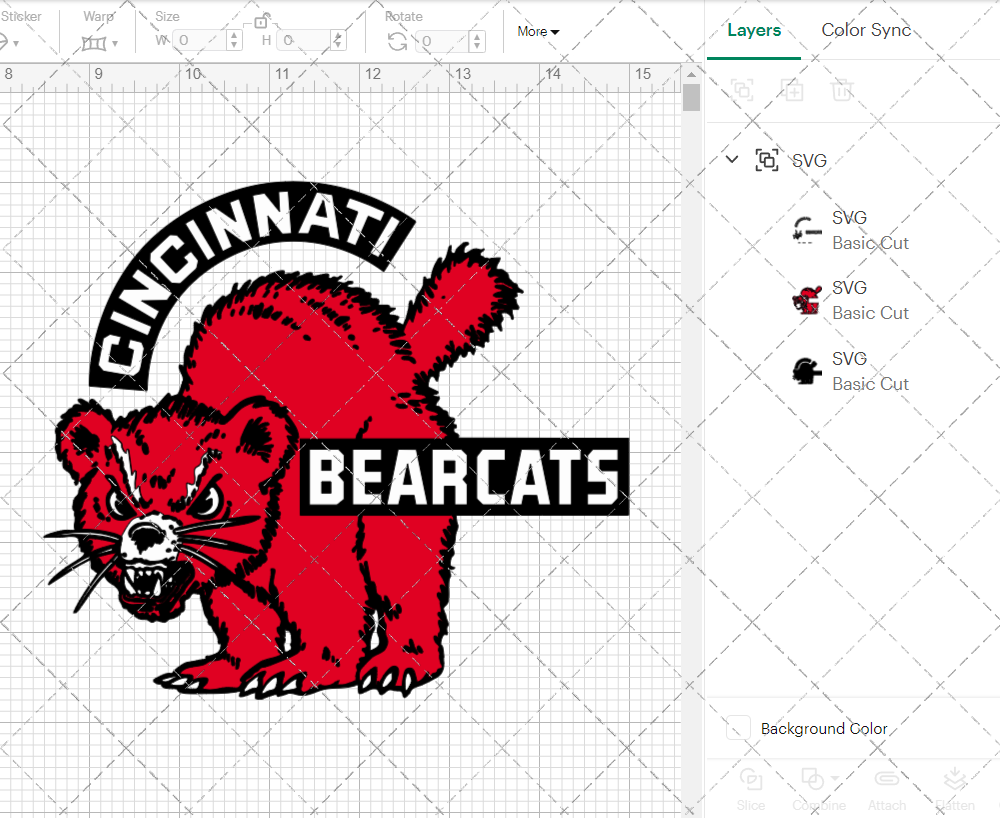Select the Rotate refresh icon
This screenshot has height=818, width=1000.
(x=395, y=42)
